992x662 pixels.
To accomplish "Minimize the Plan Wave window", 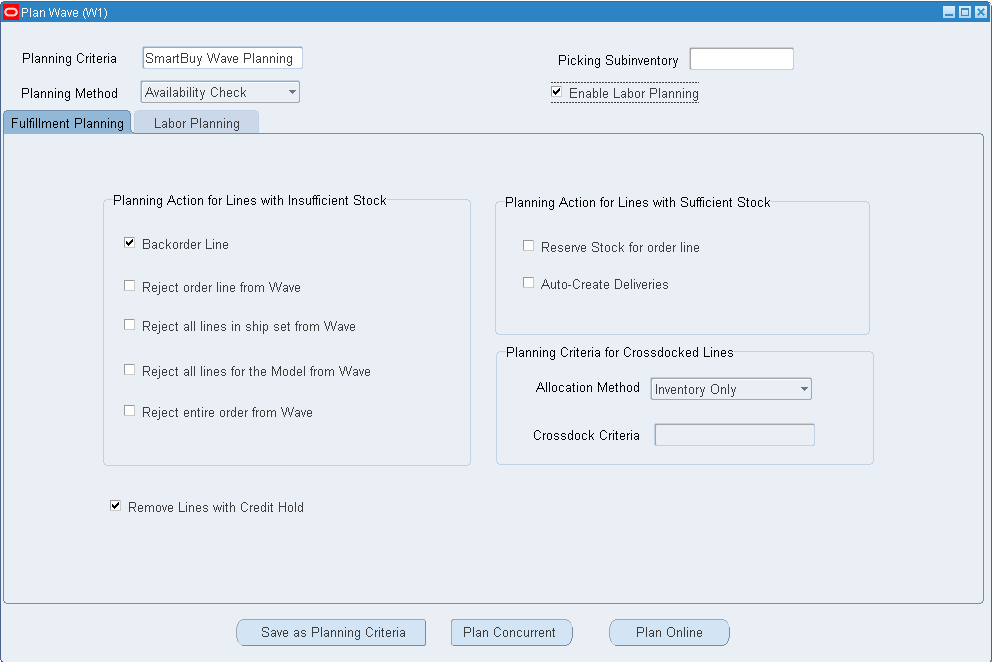I will [948, 12].
